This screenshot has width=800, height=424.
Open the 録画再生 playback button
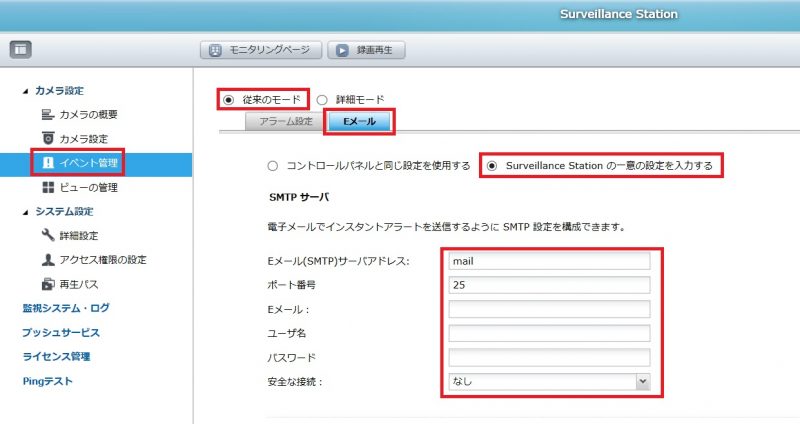366,50
